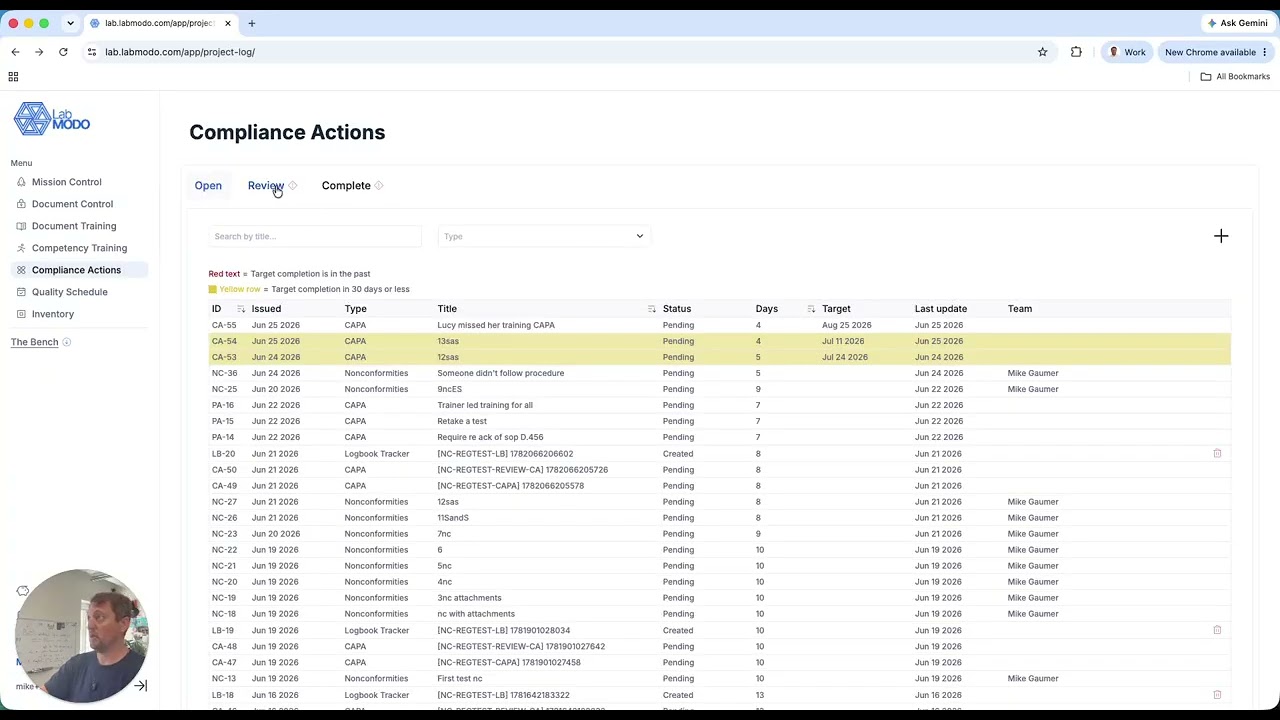Open the Chrome extensions puzzle icon

pos(1076,52)
